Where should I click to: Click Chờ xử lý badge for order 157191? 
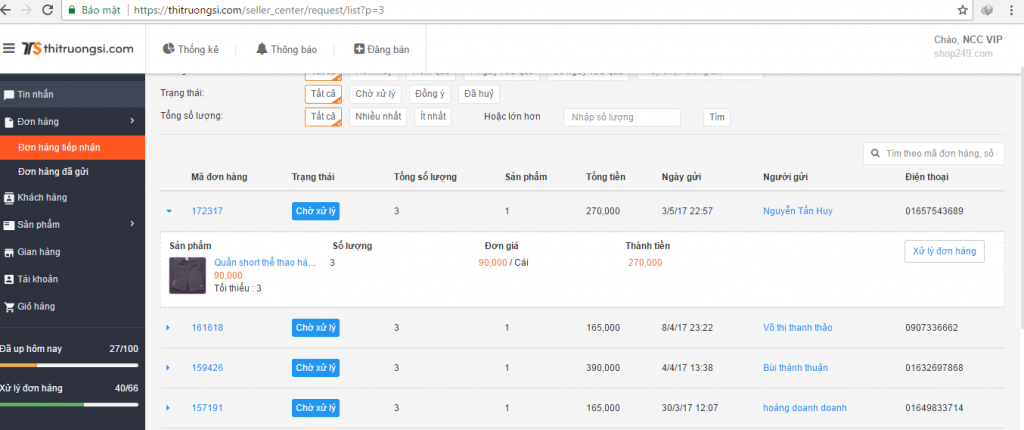point(315,408)
